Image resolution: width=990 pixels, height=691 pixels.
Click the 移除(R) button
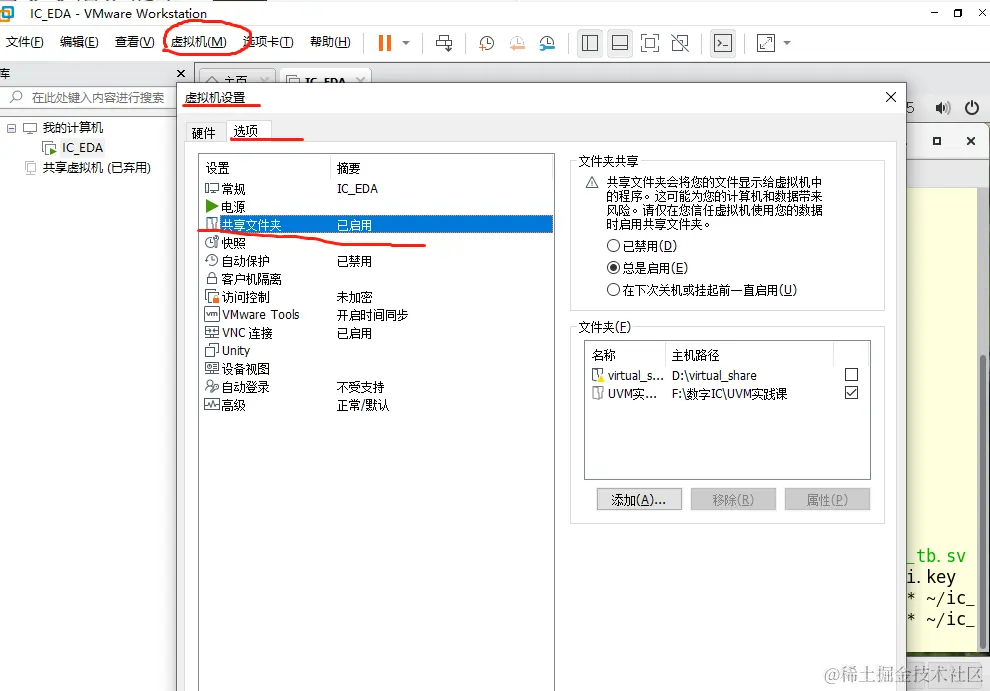click(733, 500)
